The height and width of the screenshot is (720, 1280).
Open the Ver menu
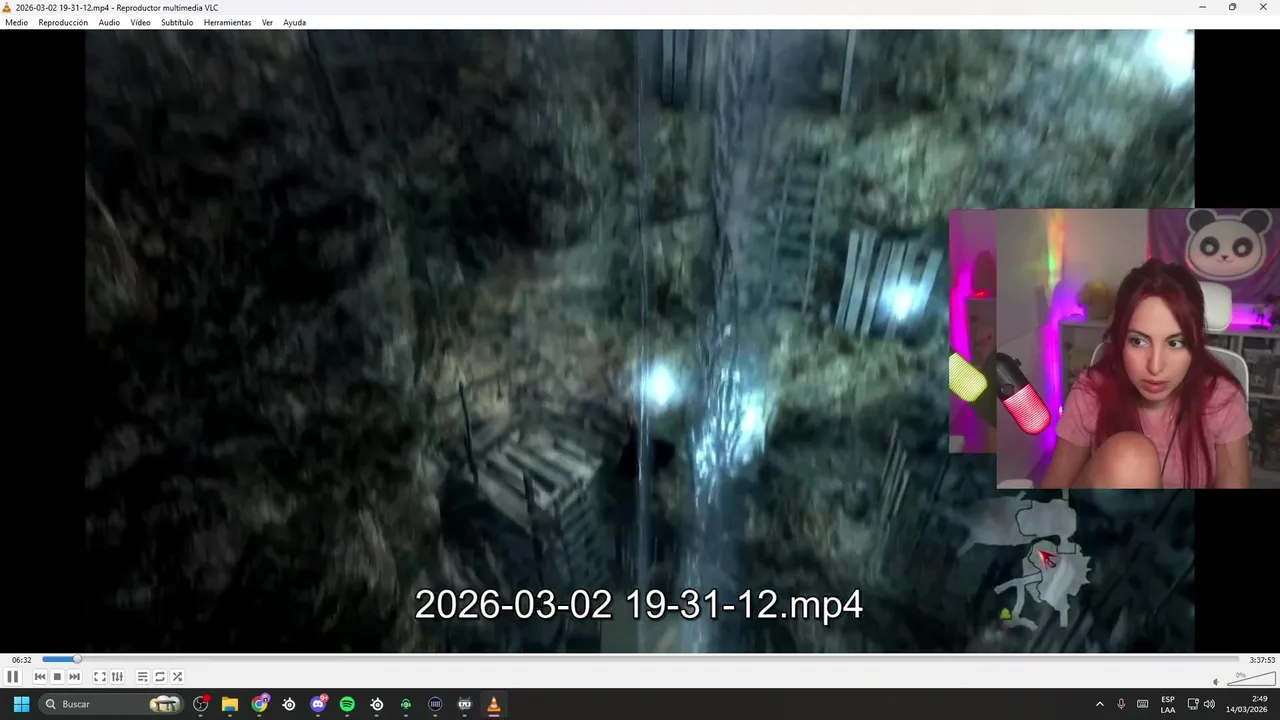[x=267, y=22]
